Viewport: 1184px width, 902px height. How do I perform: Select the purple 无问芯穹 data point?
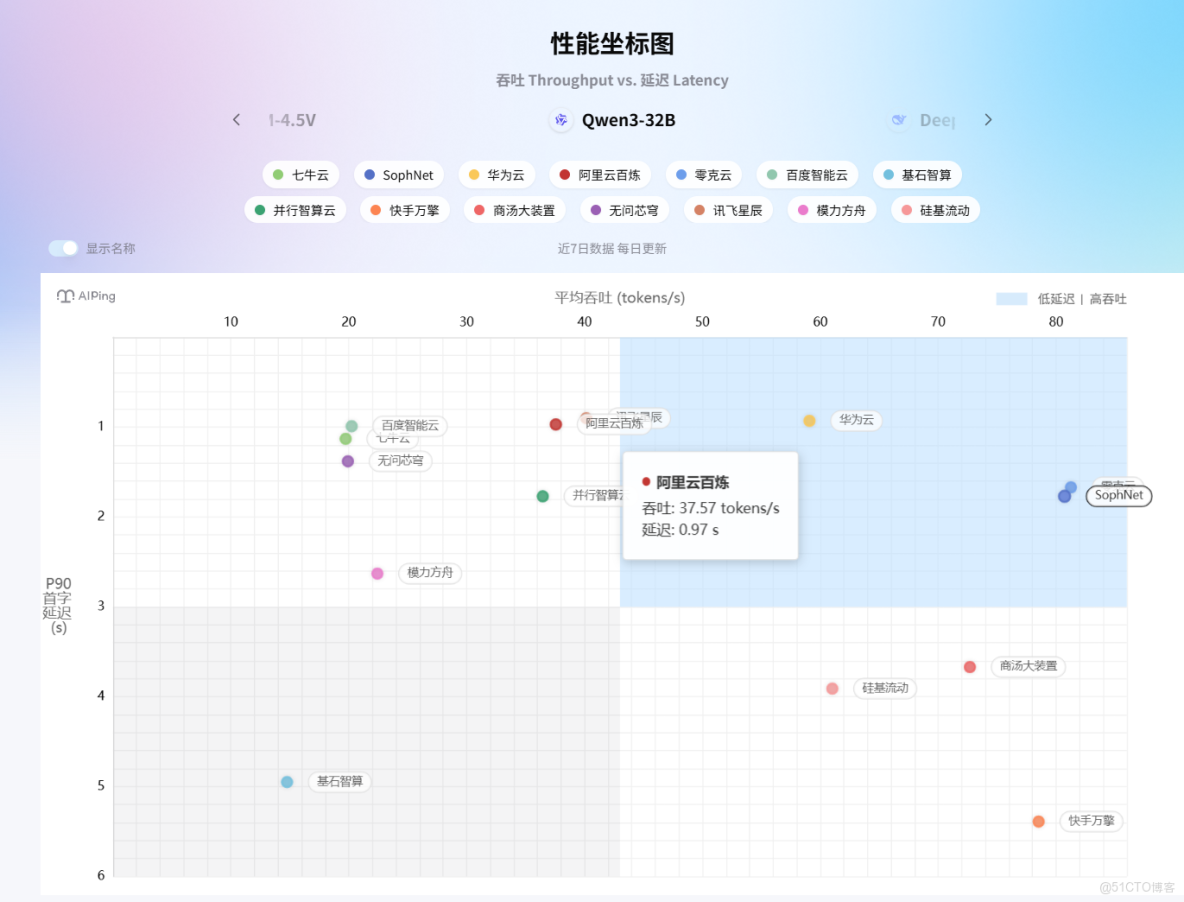pos(347,460)
